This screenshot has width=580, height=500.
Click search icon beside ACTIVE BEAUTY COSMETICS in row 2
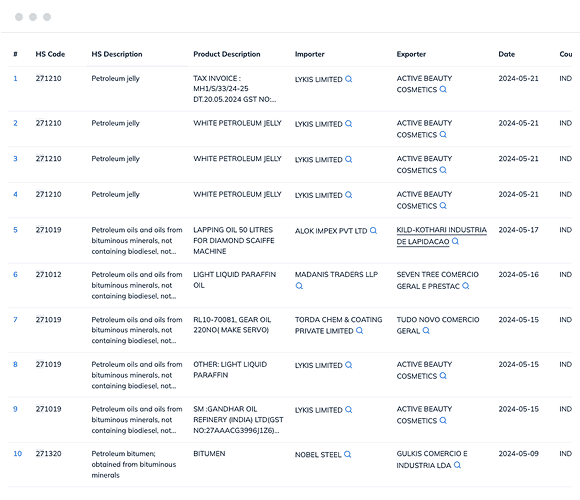point(443,134)
